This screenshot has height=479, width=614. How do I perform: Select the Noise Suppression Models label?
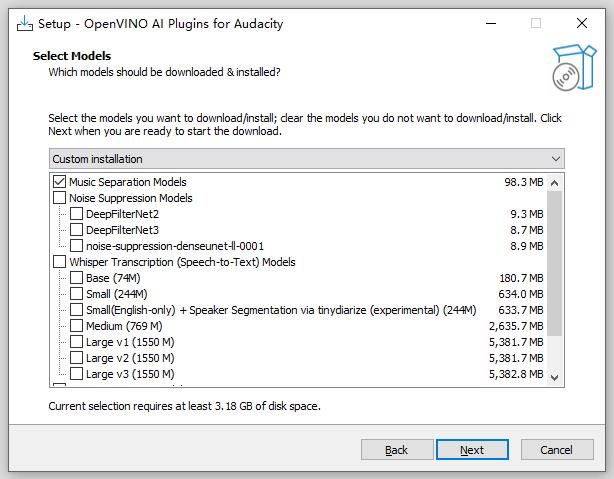coord(131,198)
